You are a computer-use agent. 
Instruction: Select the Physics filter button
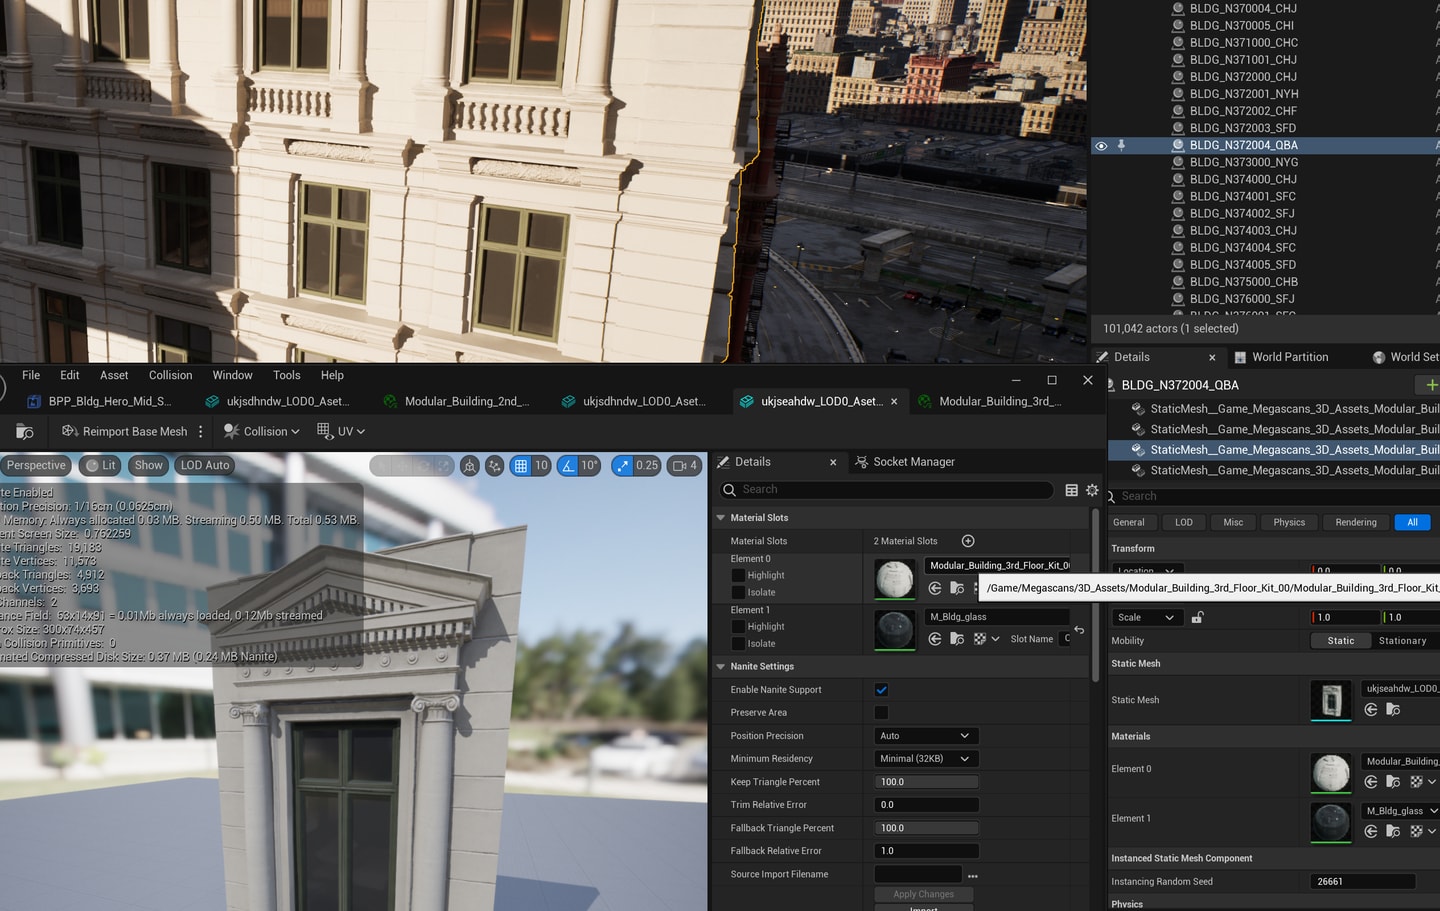pos(1289,523)
